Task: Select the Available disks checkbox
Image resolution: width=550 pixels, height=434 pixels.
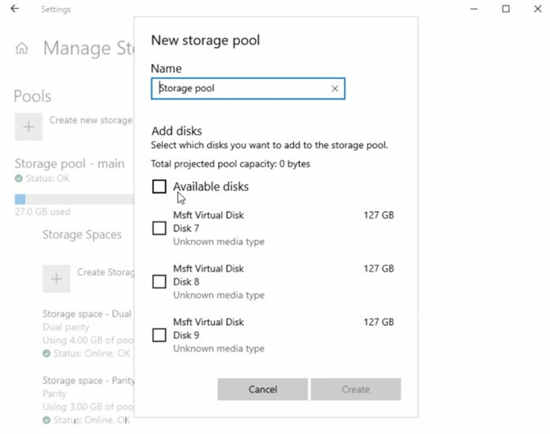Action: click(159, 187)
